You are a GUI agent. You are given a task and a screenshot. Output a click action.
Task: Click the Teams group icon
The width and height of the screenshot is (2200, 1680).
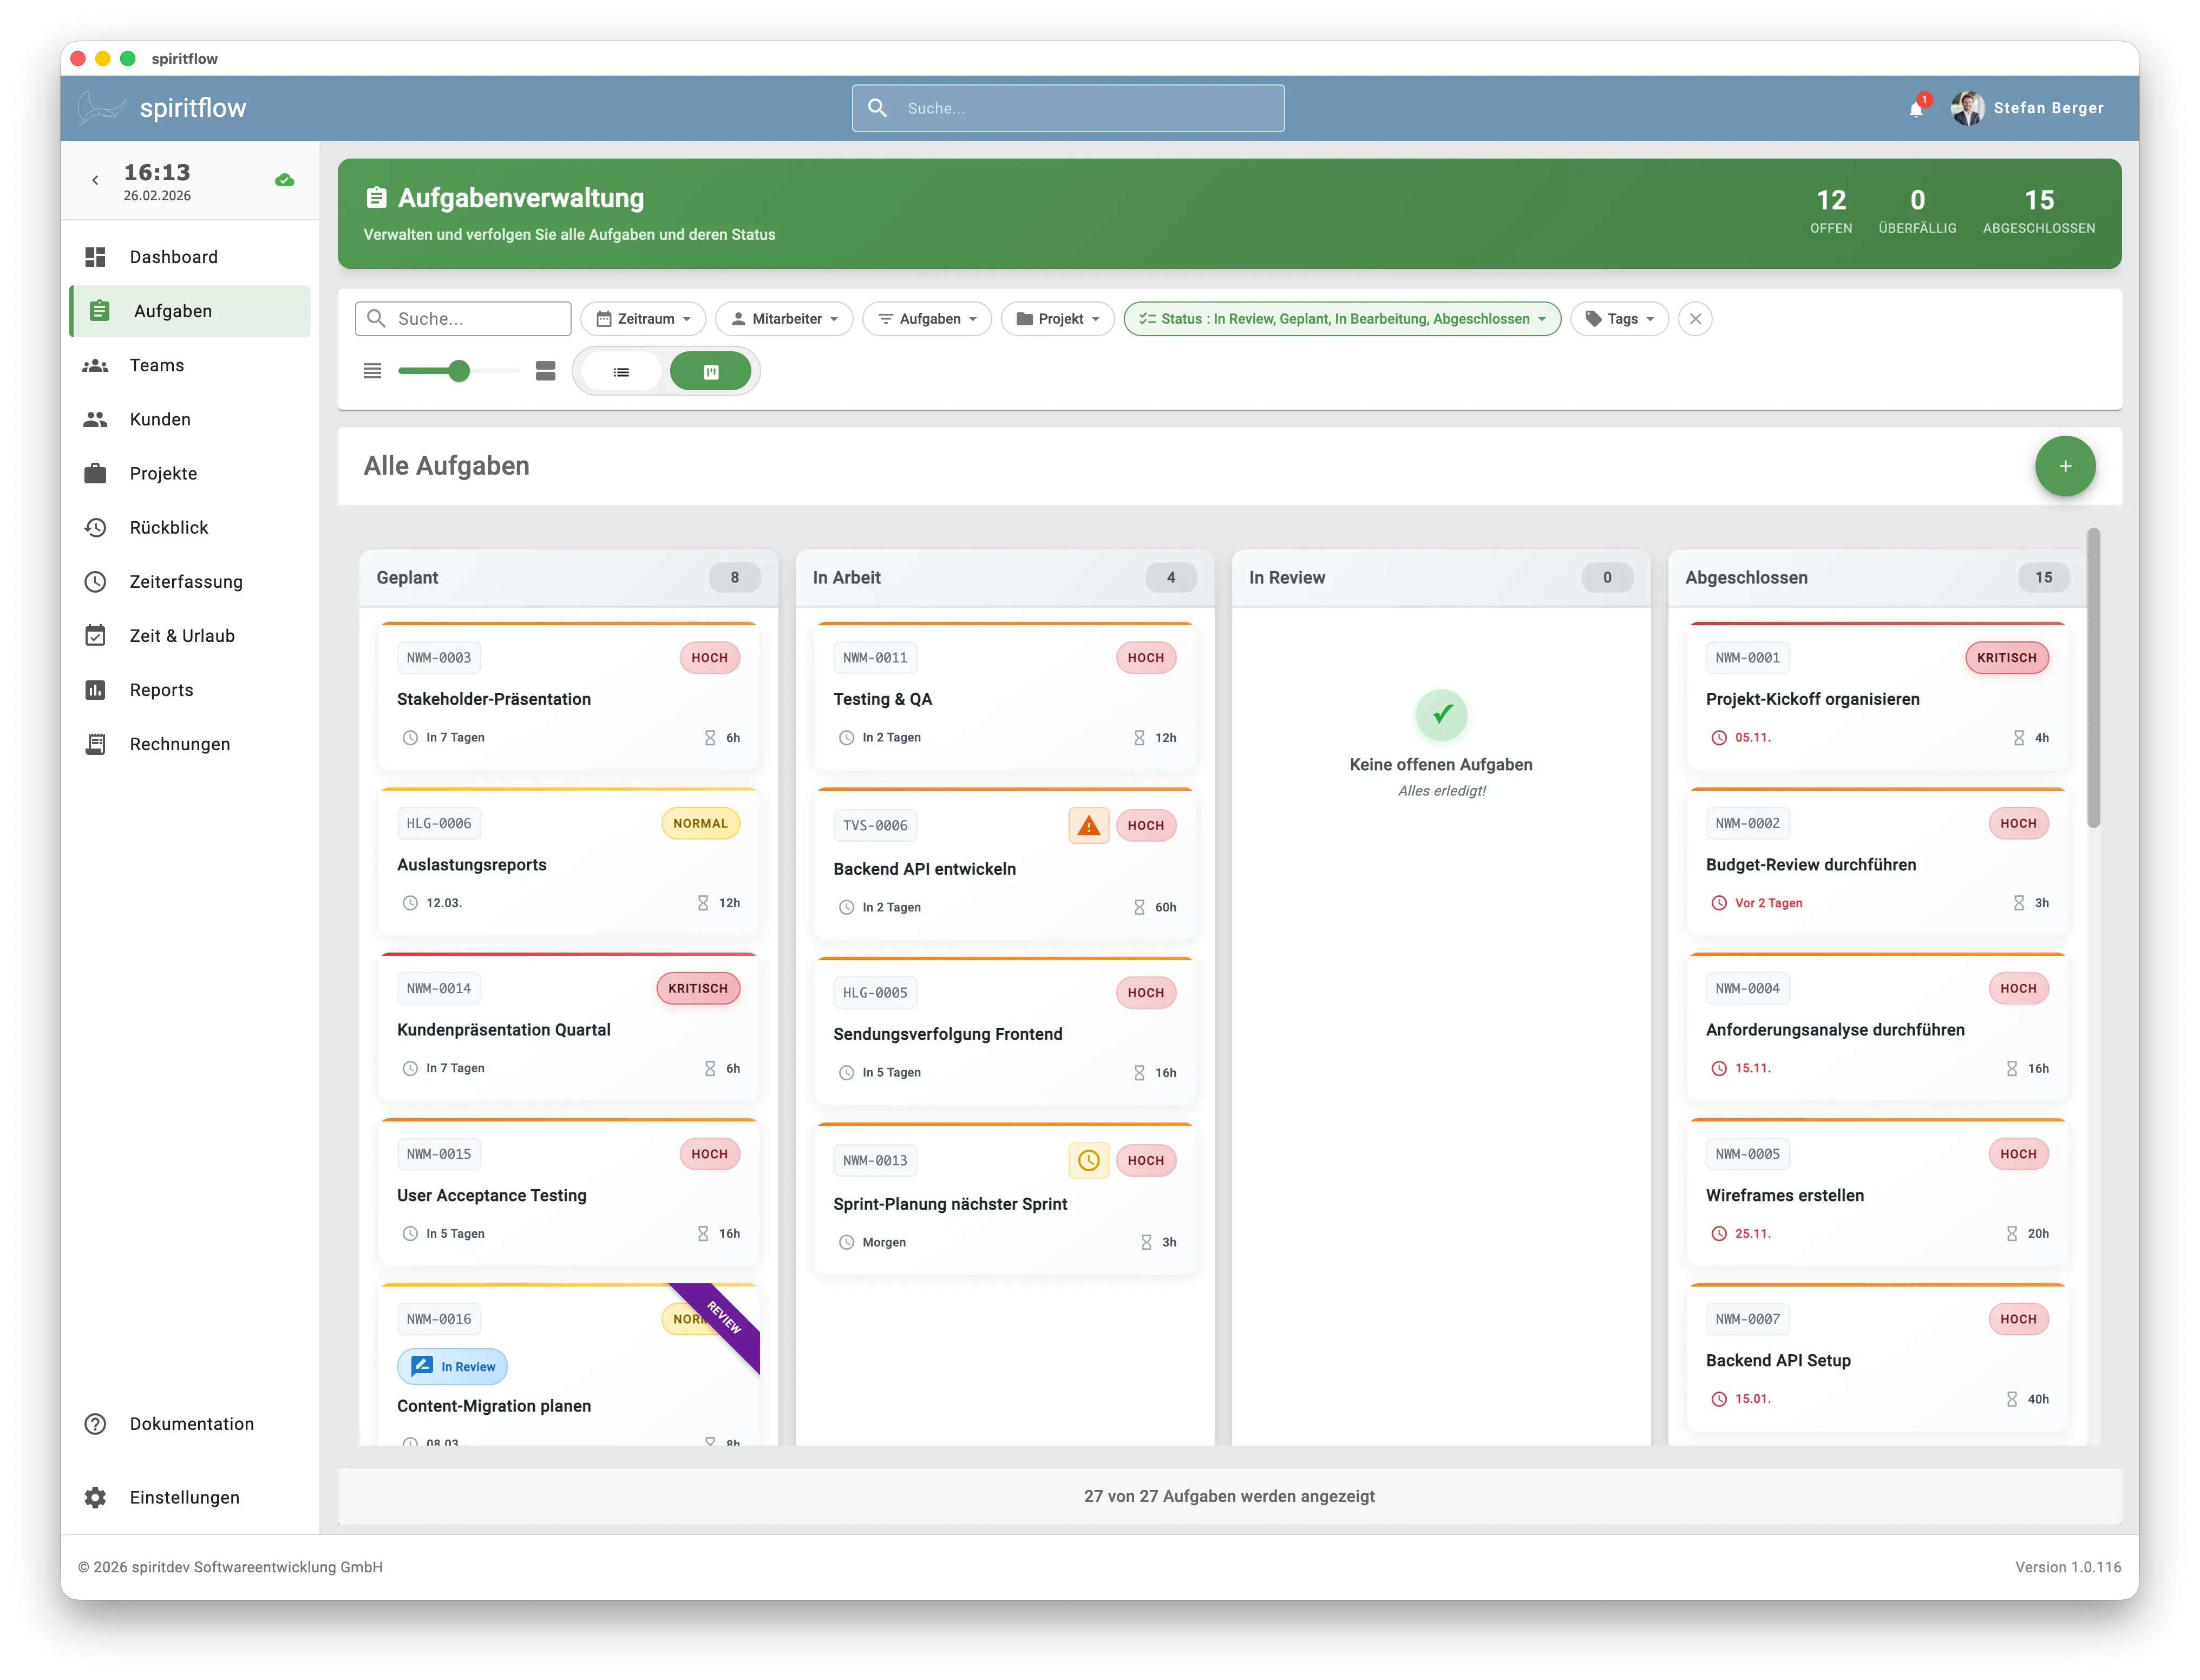click(x=95, y=365)
